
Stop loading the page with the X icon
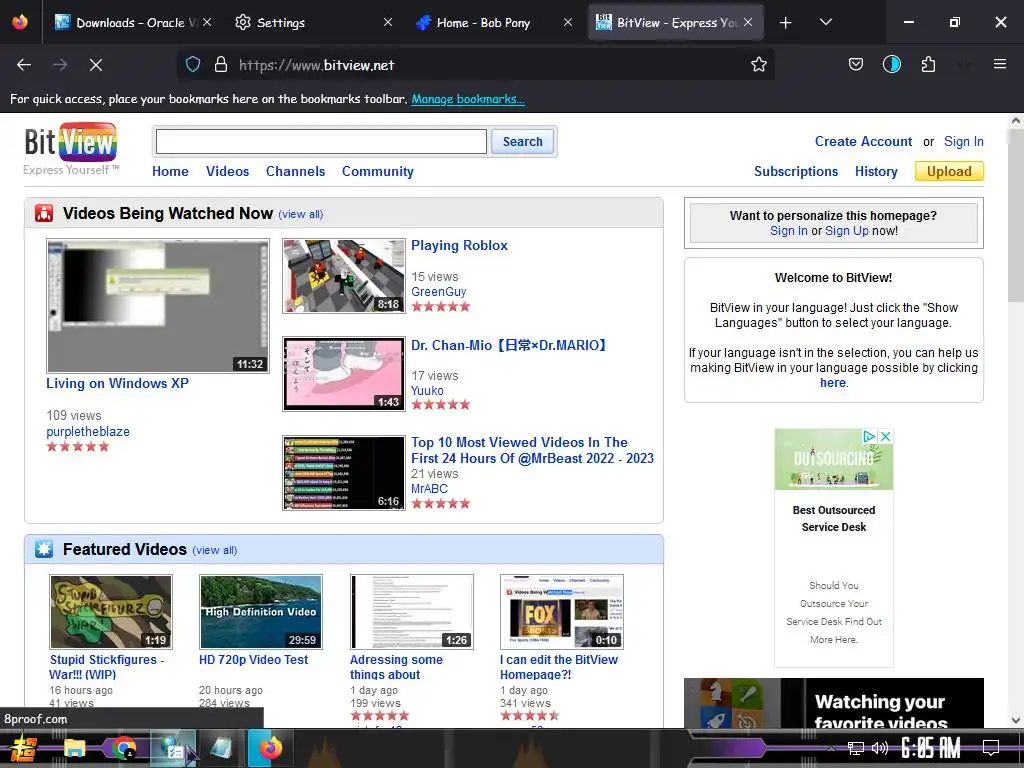(x=95, y=65)
